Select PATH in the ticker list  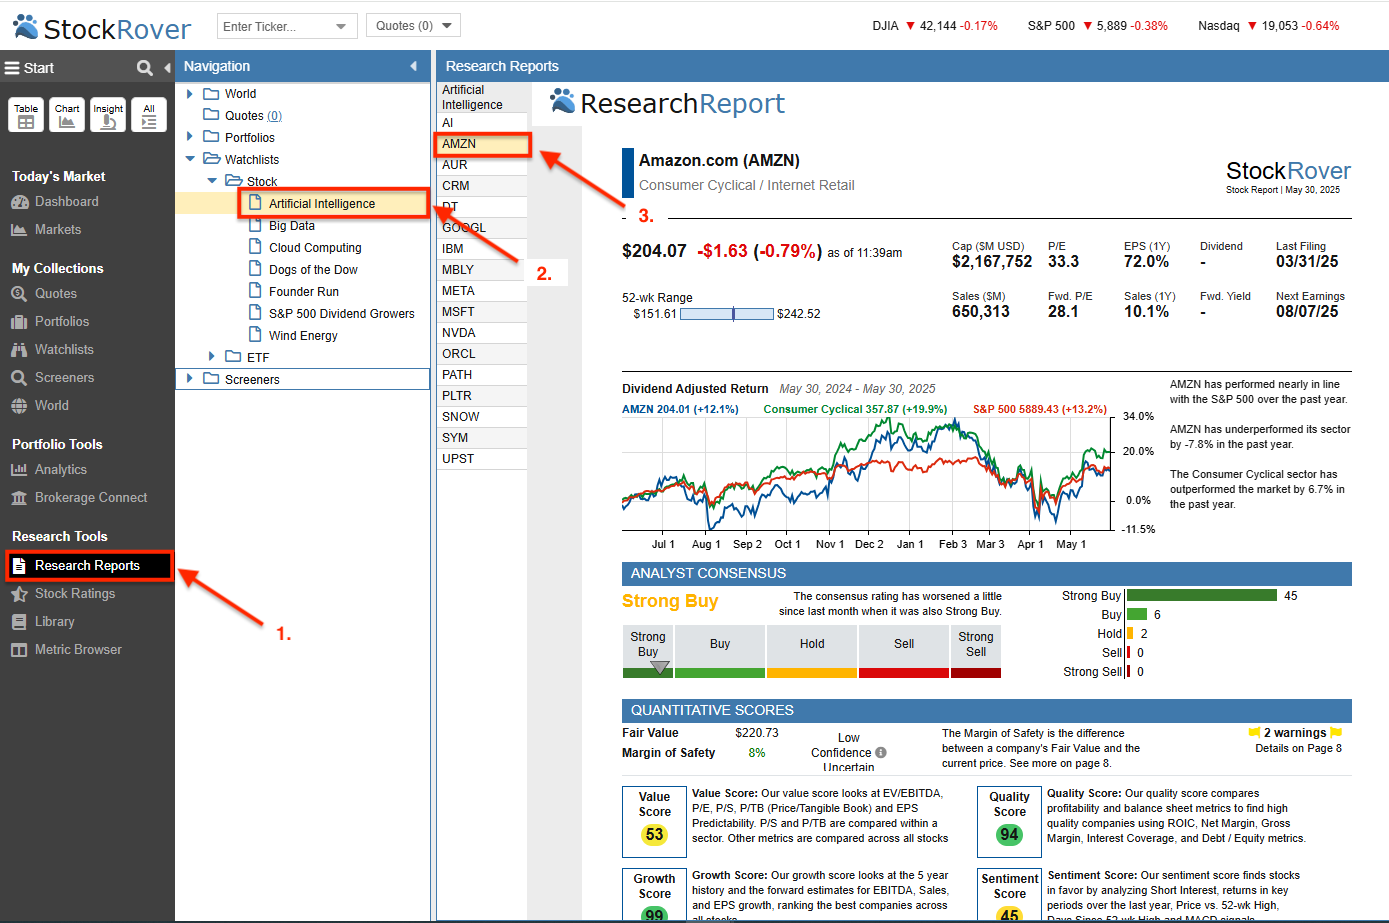pyautogui.click(x=482, y=375)
